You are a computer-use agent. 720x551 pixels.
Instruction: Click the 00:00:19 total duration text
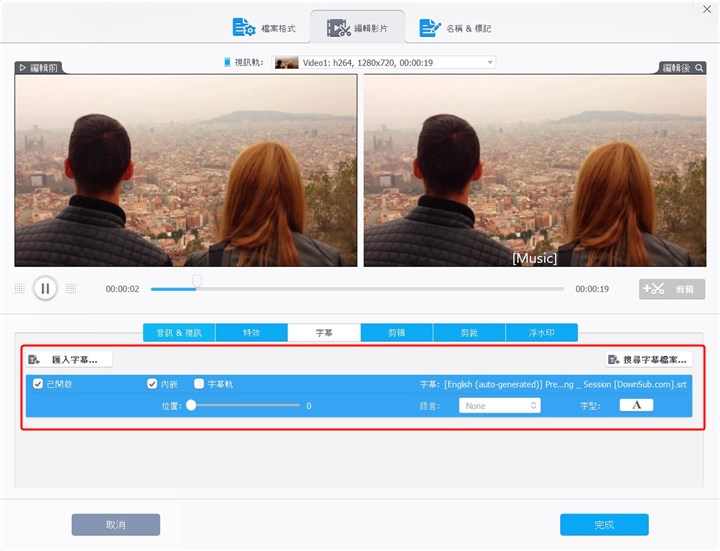pyautogui.click(x=592, y=289)
